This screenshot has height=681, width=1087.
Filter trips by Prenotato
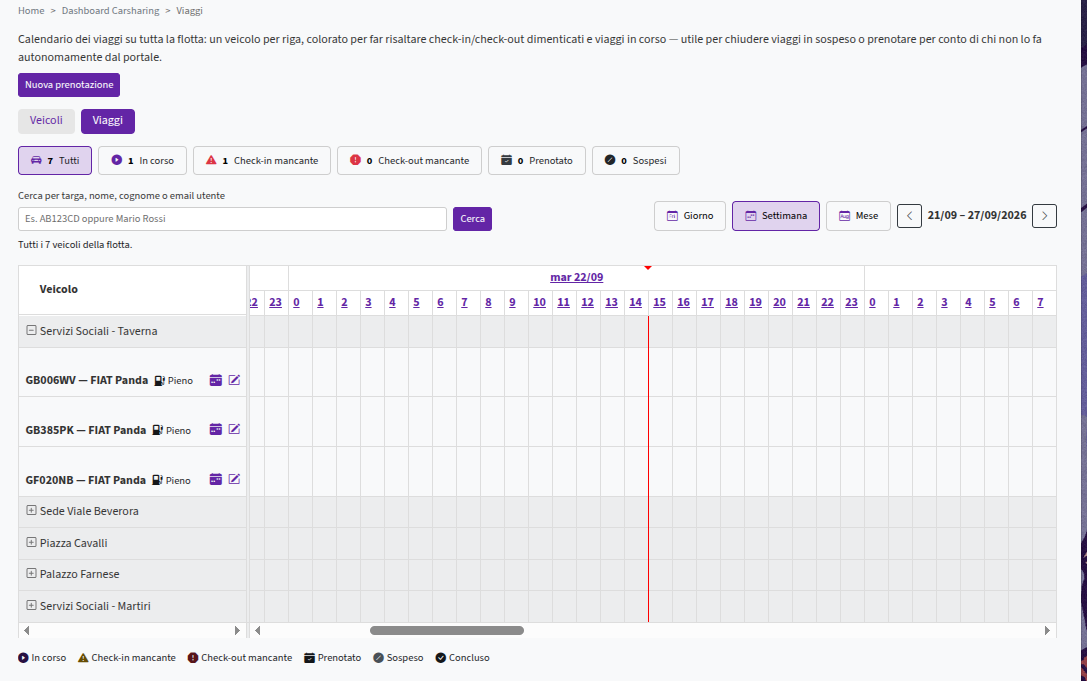pos(537,160)
